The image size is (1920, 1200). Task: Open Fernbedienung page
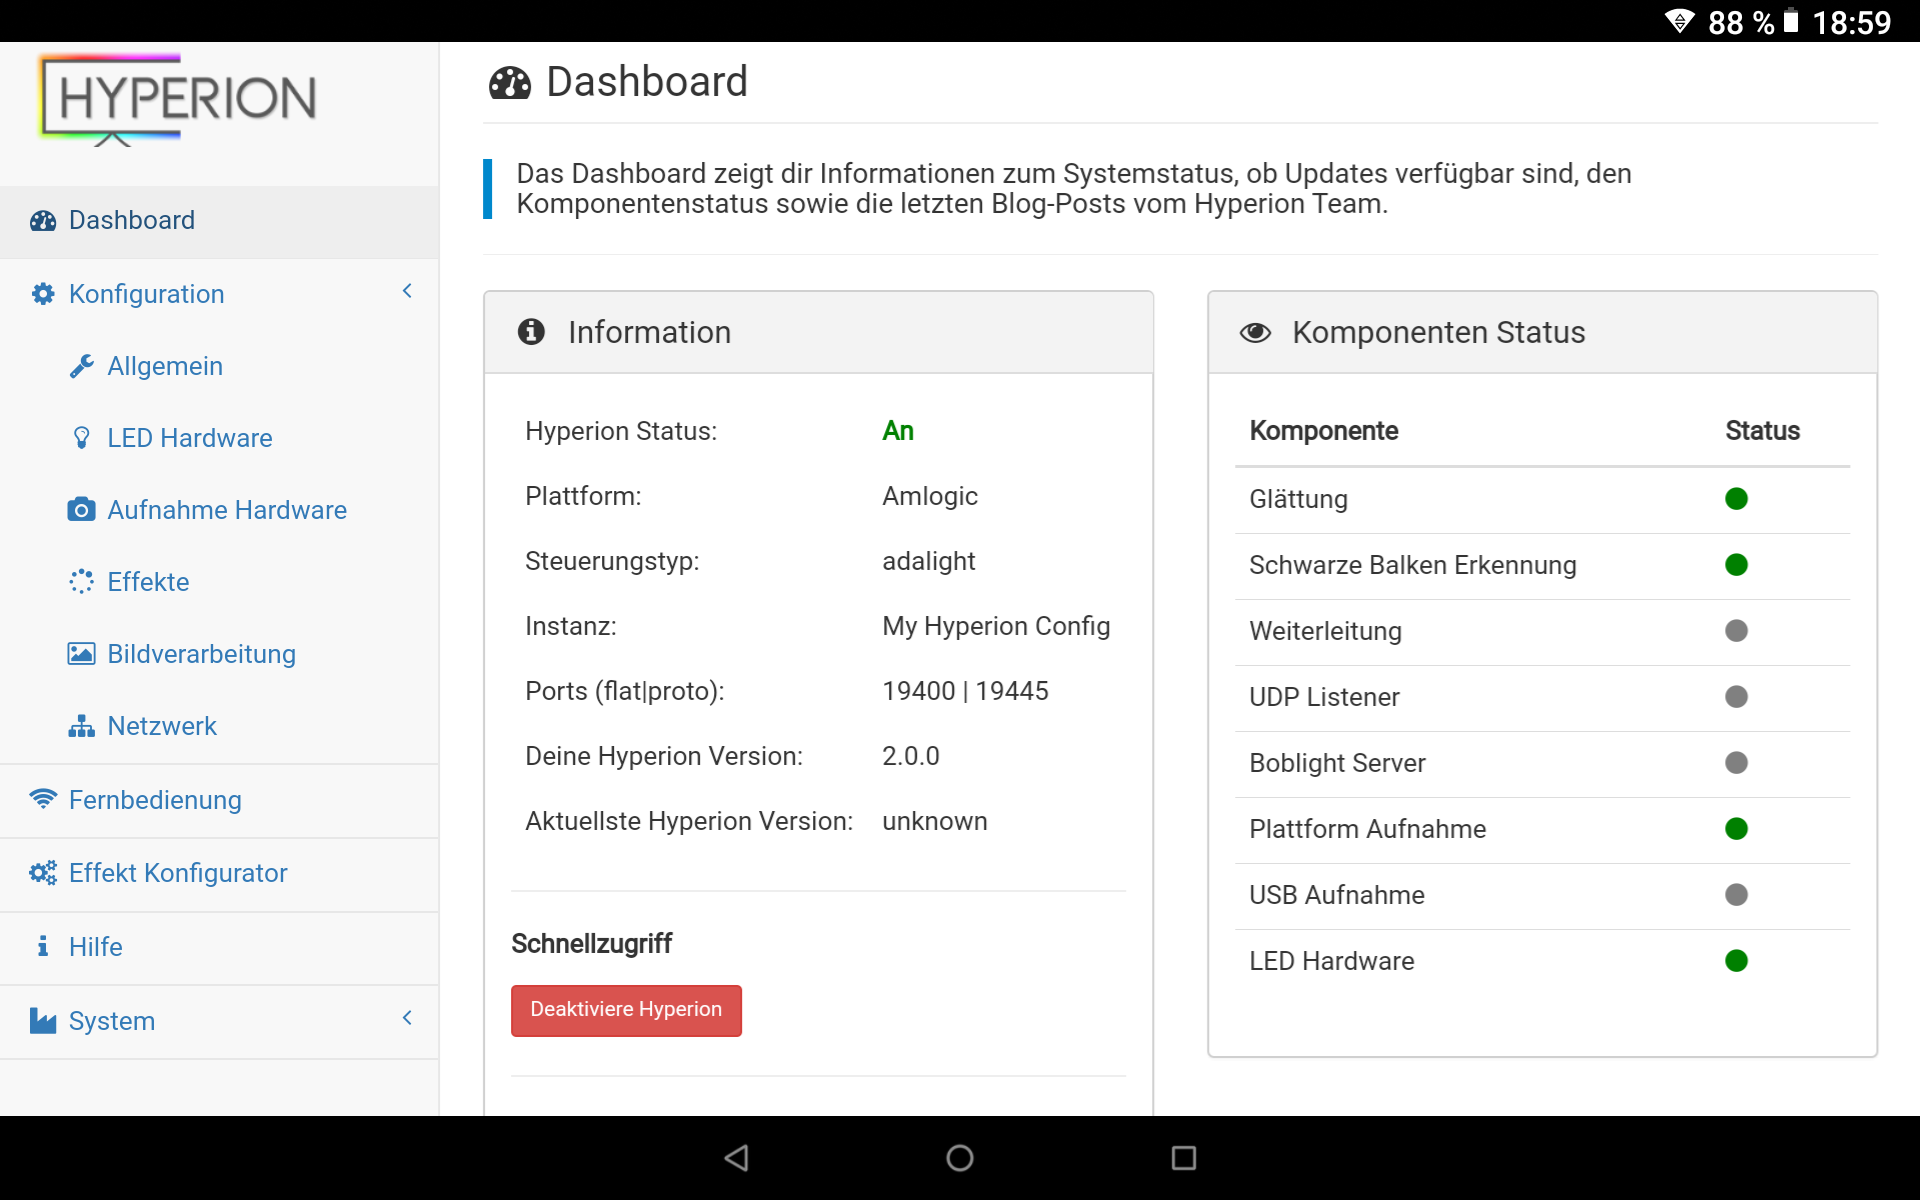pyautogui.click(x=219, y=800)
